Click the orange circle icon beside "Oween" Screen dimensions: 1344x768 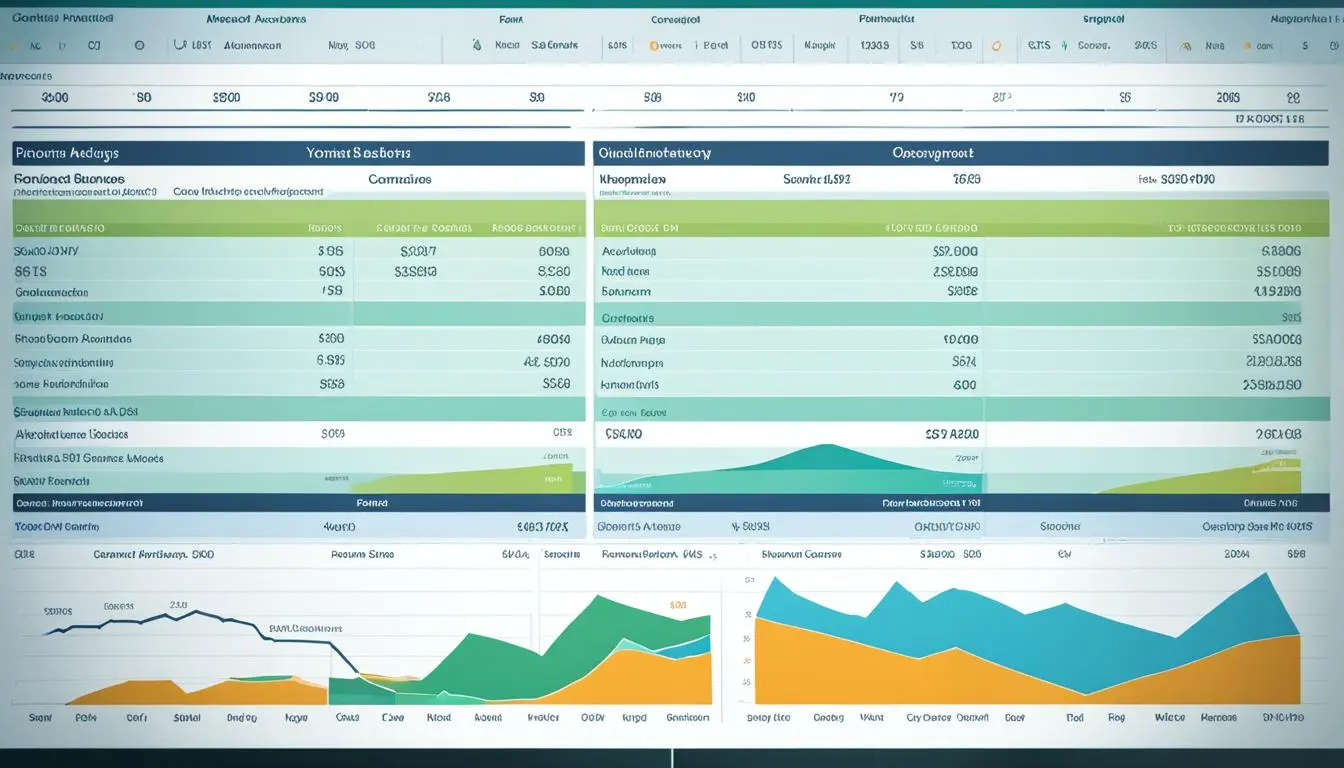(654, 45)
